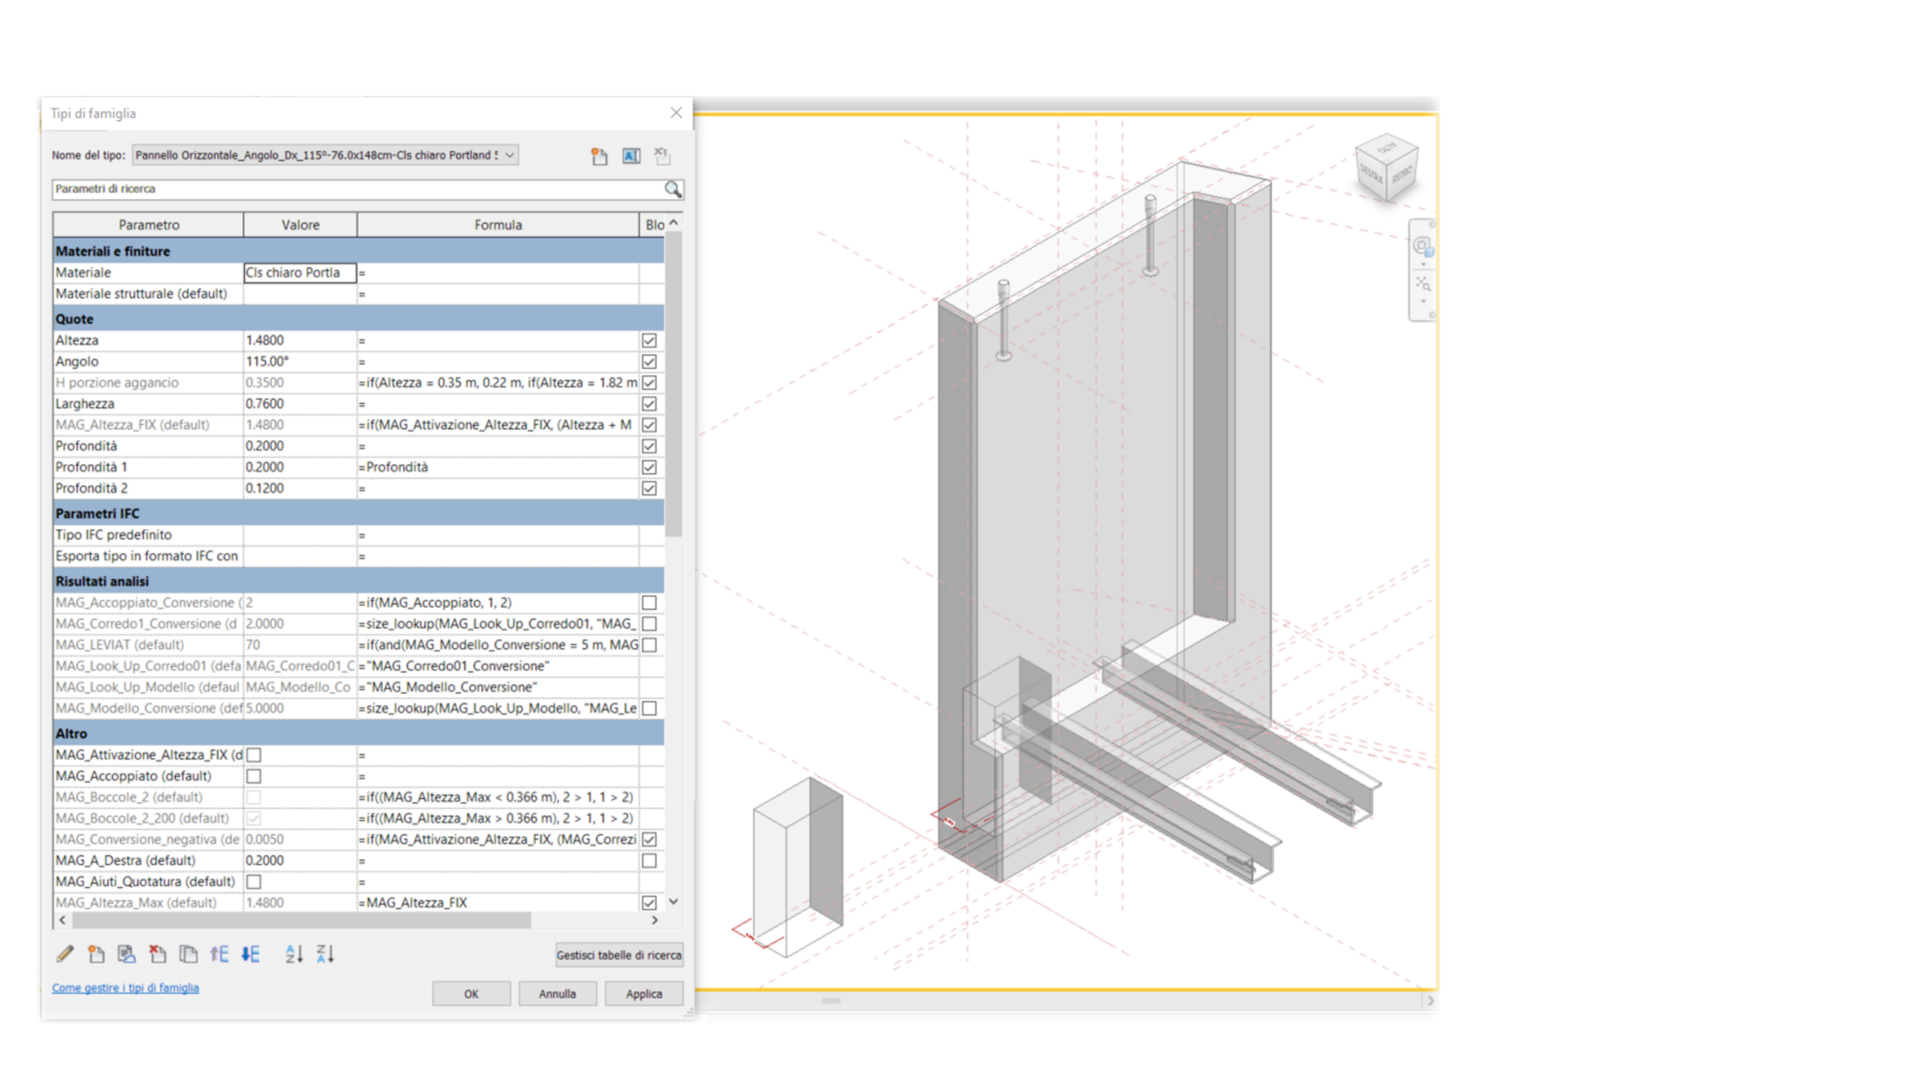Sort parameters ascending with the A-Z icon
The image size is (1920, 1080).
294,955
